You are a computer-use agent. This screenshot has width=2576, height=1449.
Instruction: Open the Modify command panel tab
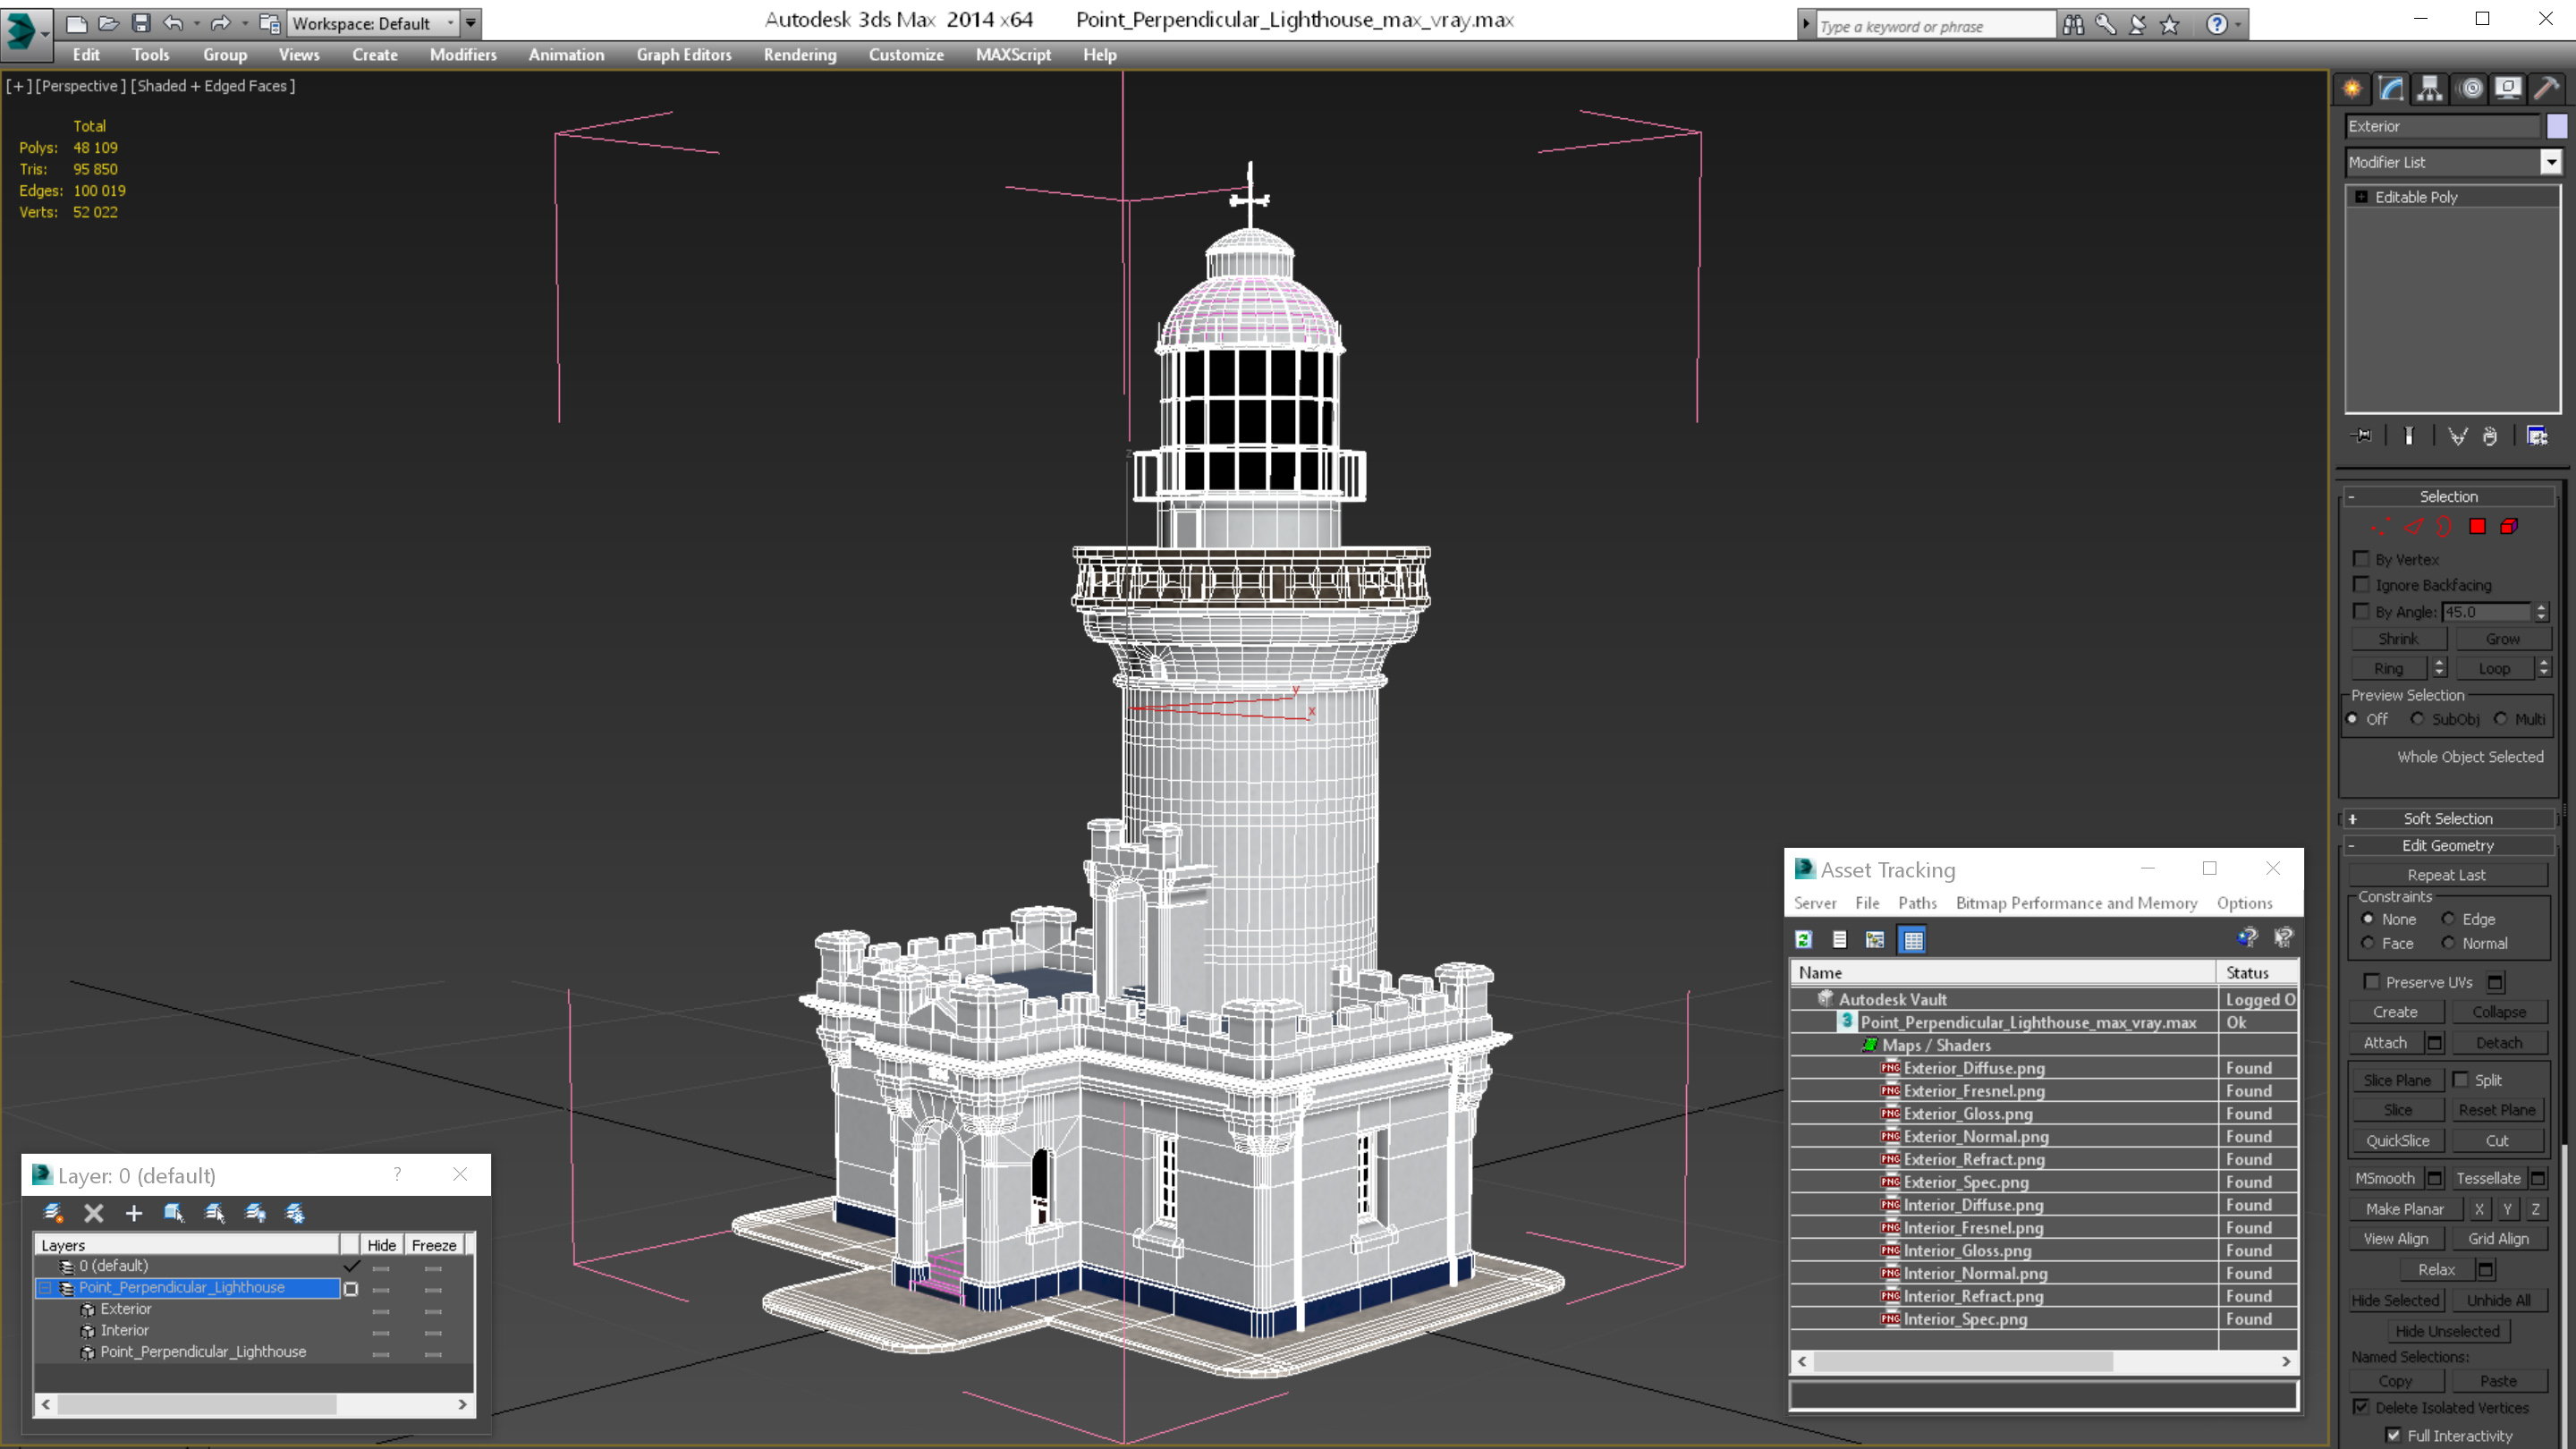pos(2391,88)
